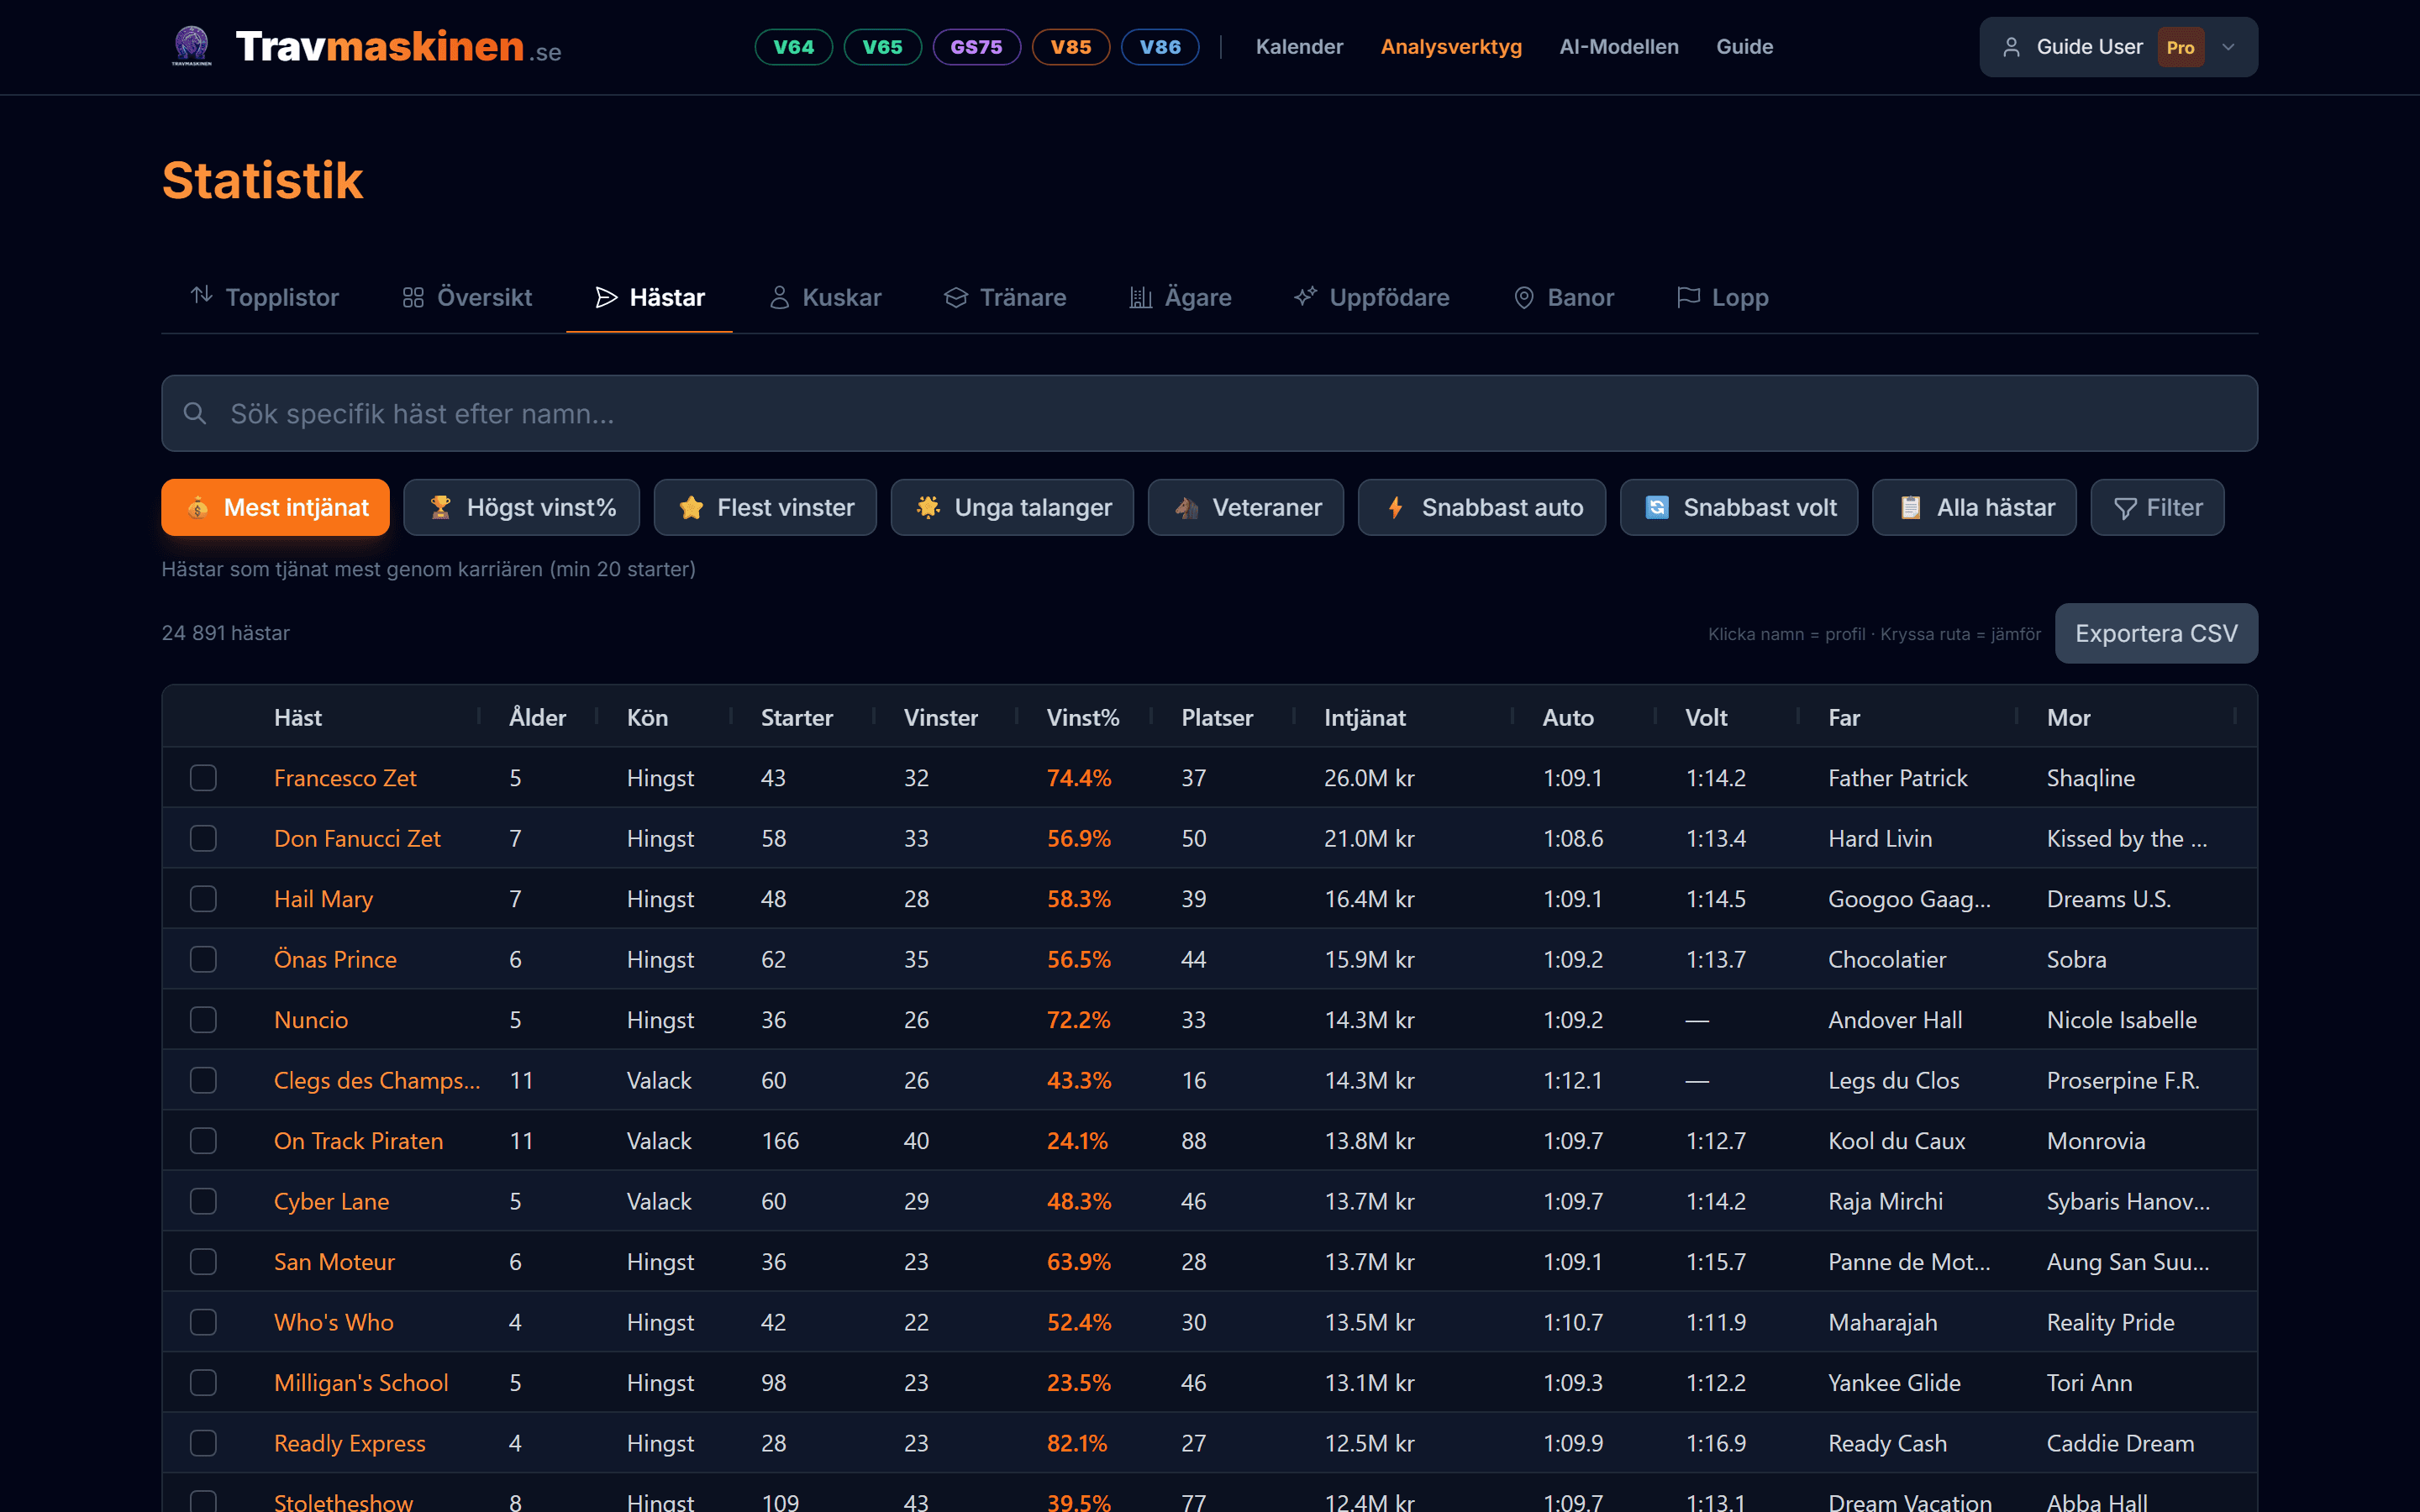Select the checkbox for Cyber Lane

click(x=203, y=1201)
